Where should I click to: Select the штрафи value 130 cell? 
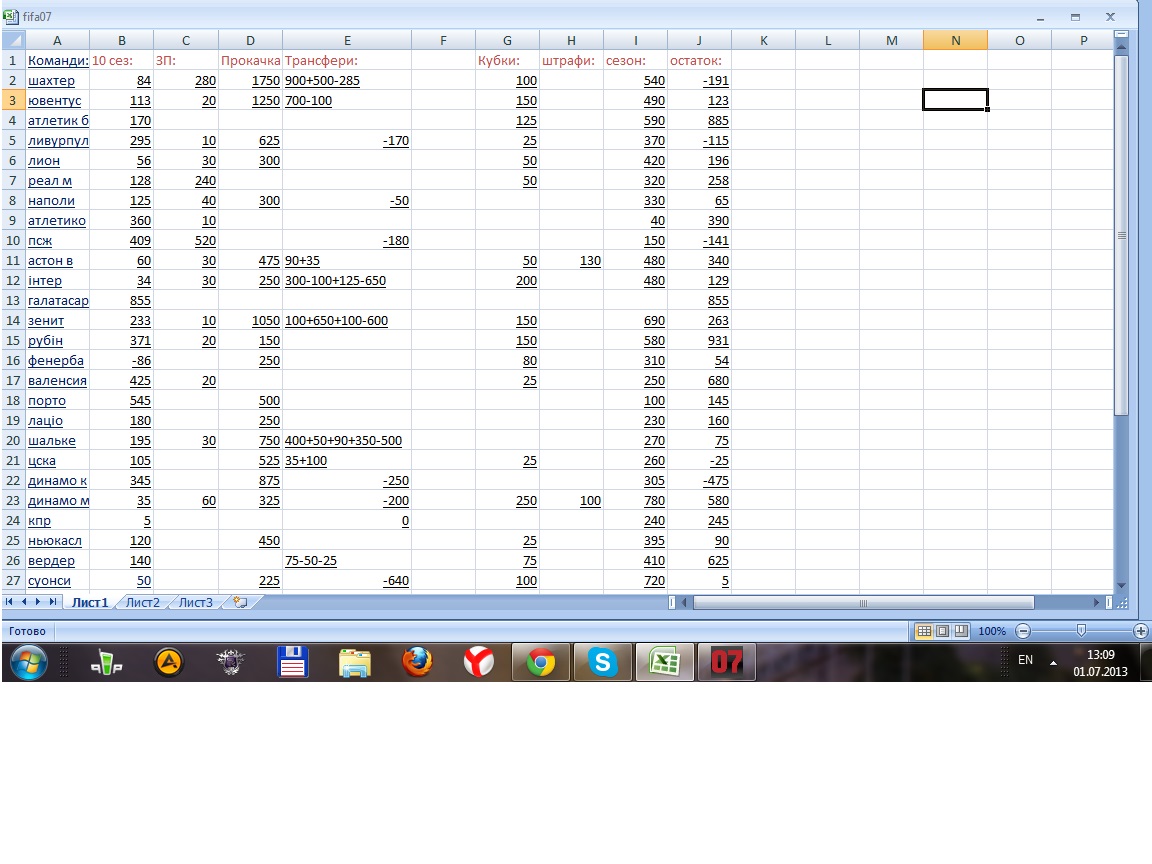pyautogui.click(x=571, y=261)
